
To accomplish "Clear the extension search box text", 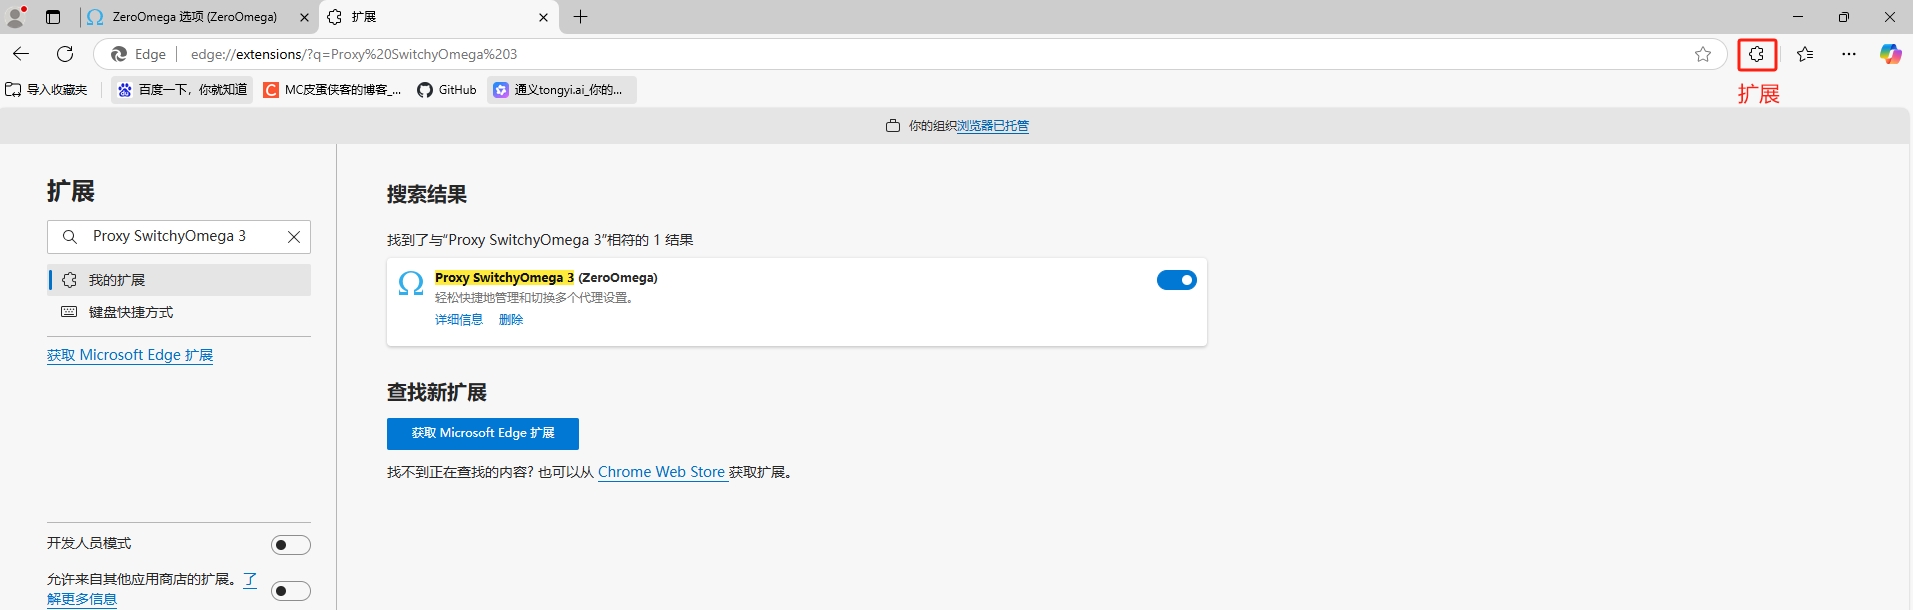I will (x=294, y=237).
